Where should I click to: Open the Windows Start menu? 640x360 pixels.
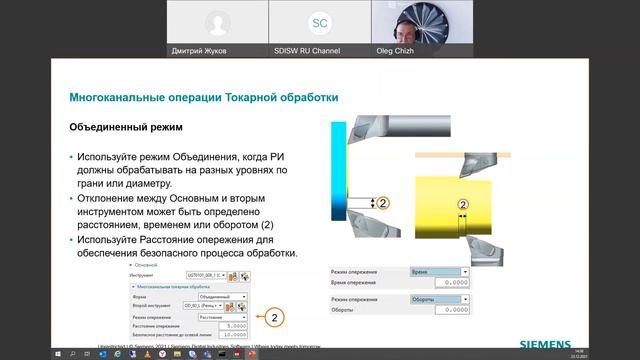click(58, 354)
